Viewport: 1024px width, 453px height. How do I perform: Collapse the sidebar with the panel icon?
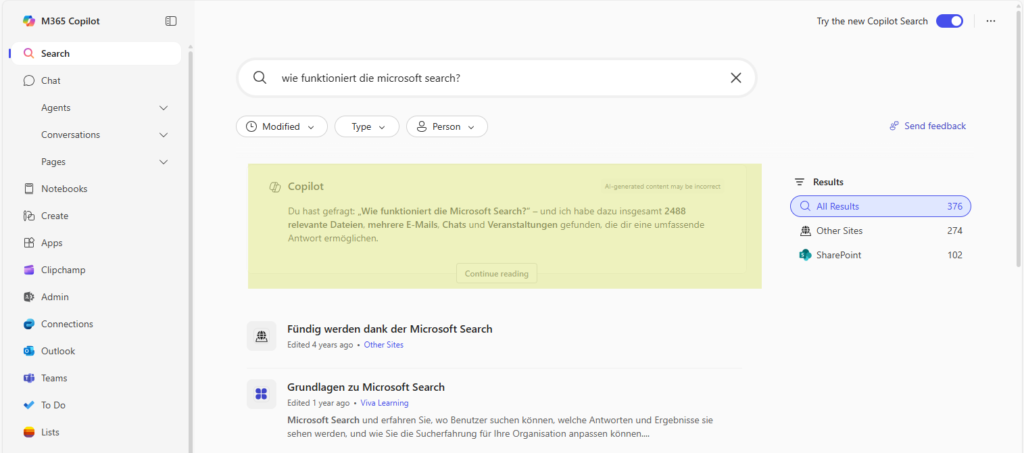coord(170,21)
